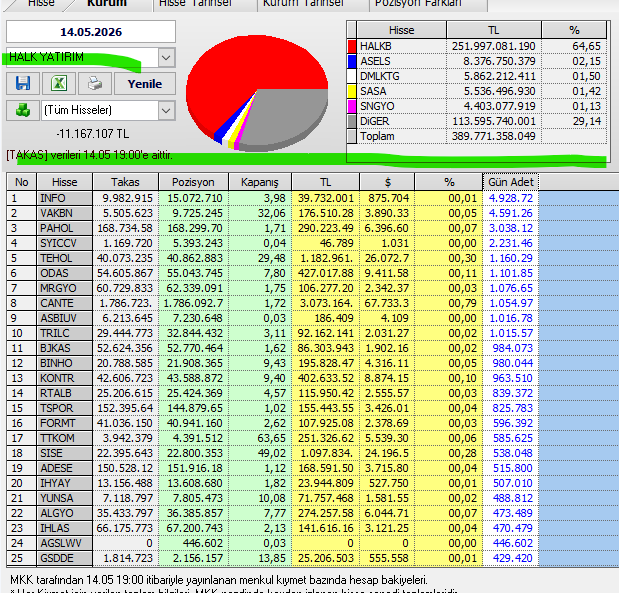Switch to the Kurum tab

[x=107, y=3]
